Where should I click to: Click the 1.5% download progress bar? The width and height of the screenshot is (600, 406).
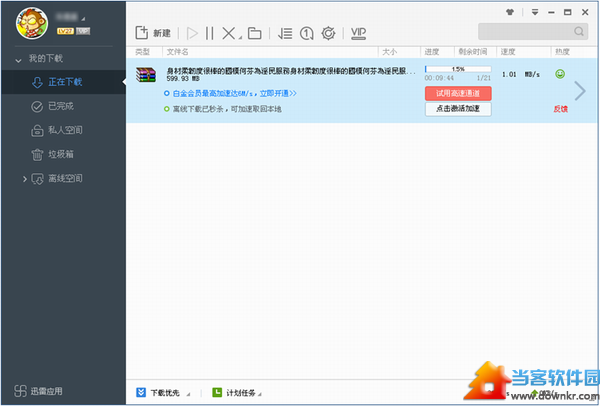coord(458,69)
